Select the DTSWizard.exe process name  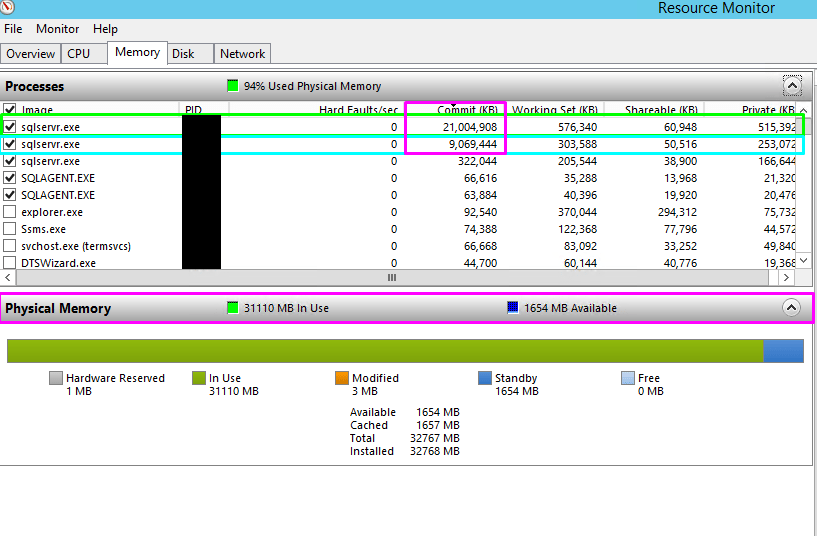point(58,263)
